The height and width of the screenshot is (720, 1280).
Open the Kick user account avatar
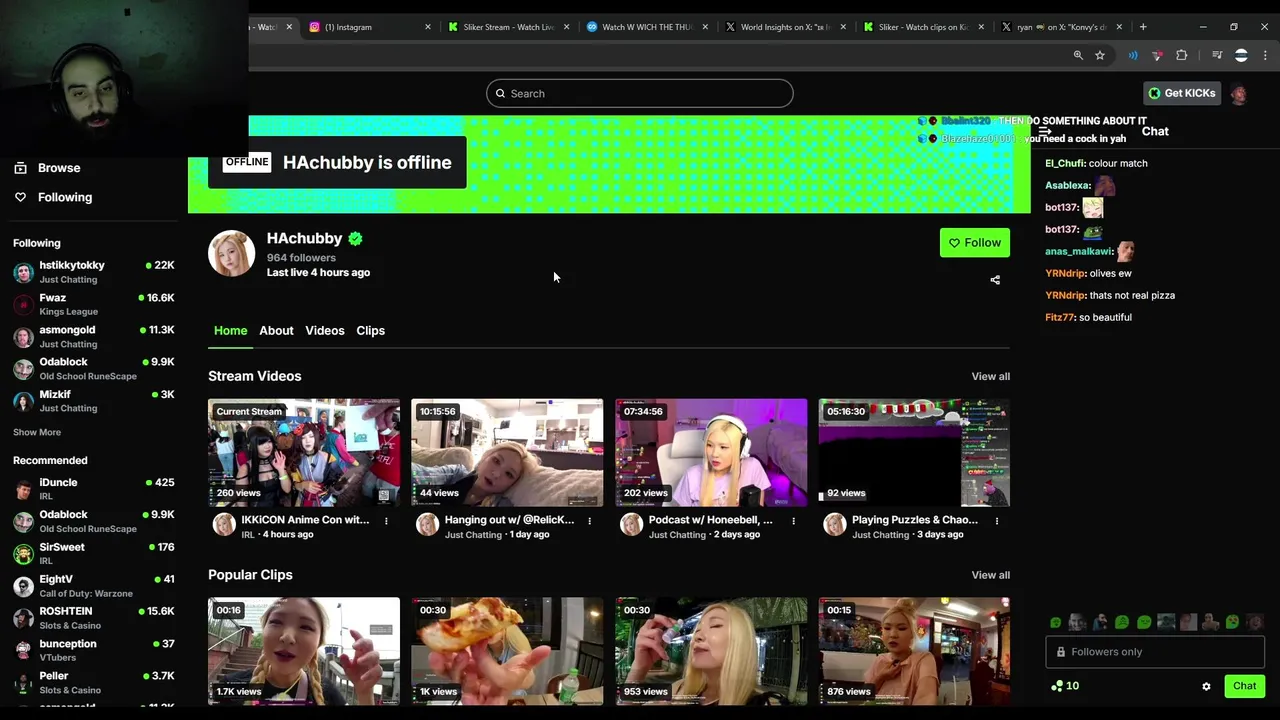point(1239,94)
